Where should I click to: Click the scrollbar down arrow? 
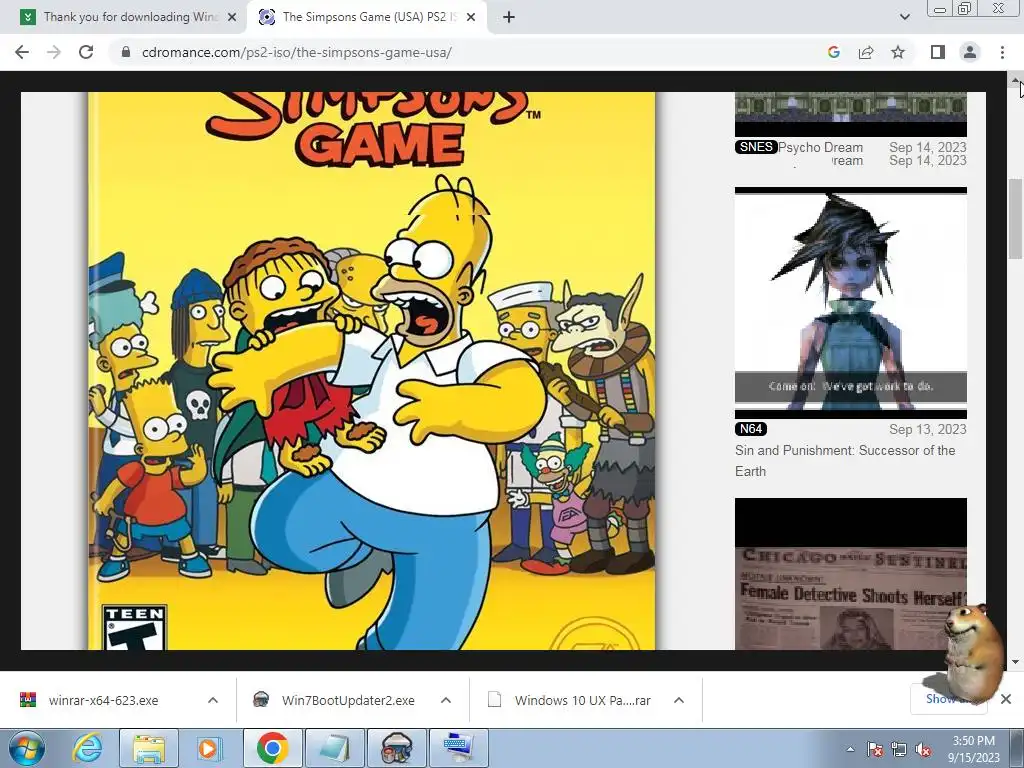[x=1016, y=662]
